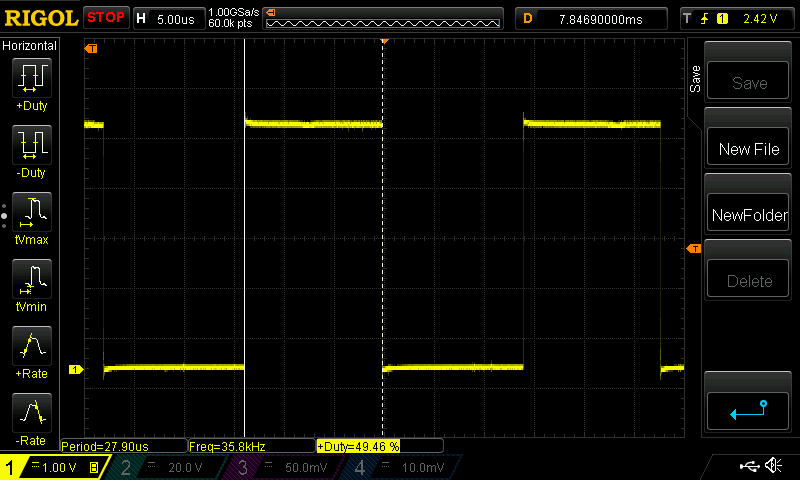Select the -Duty measurement icon

click(x=31, y=145)
